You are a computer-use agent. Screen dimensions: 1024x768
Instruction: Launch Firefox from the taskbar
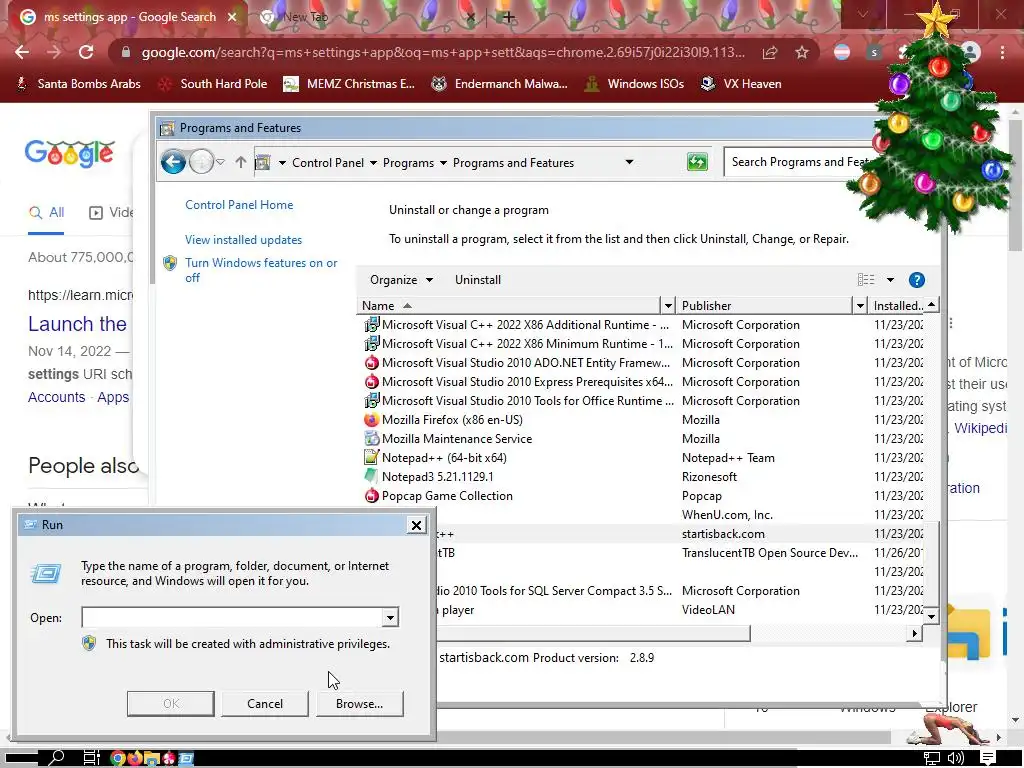[x=135, y=758]
